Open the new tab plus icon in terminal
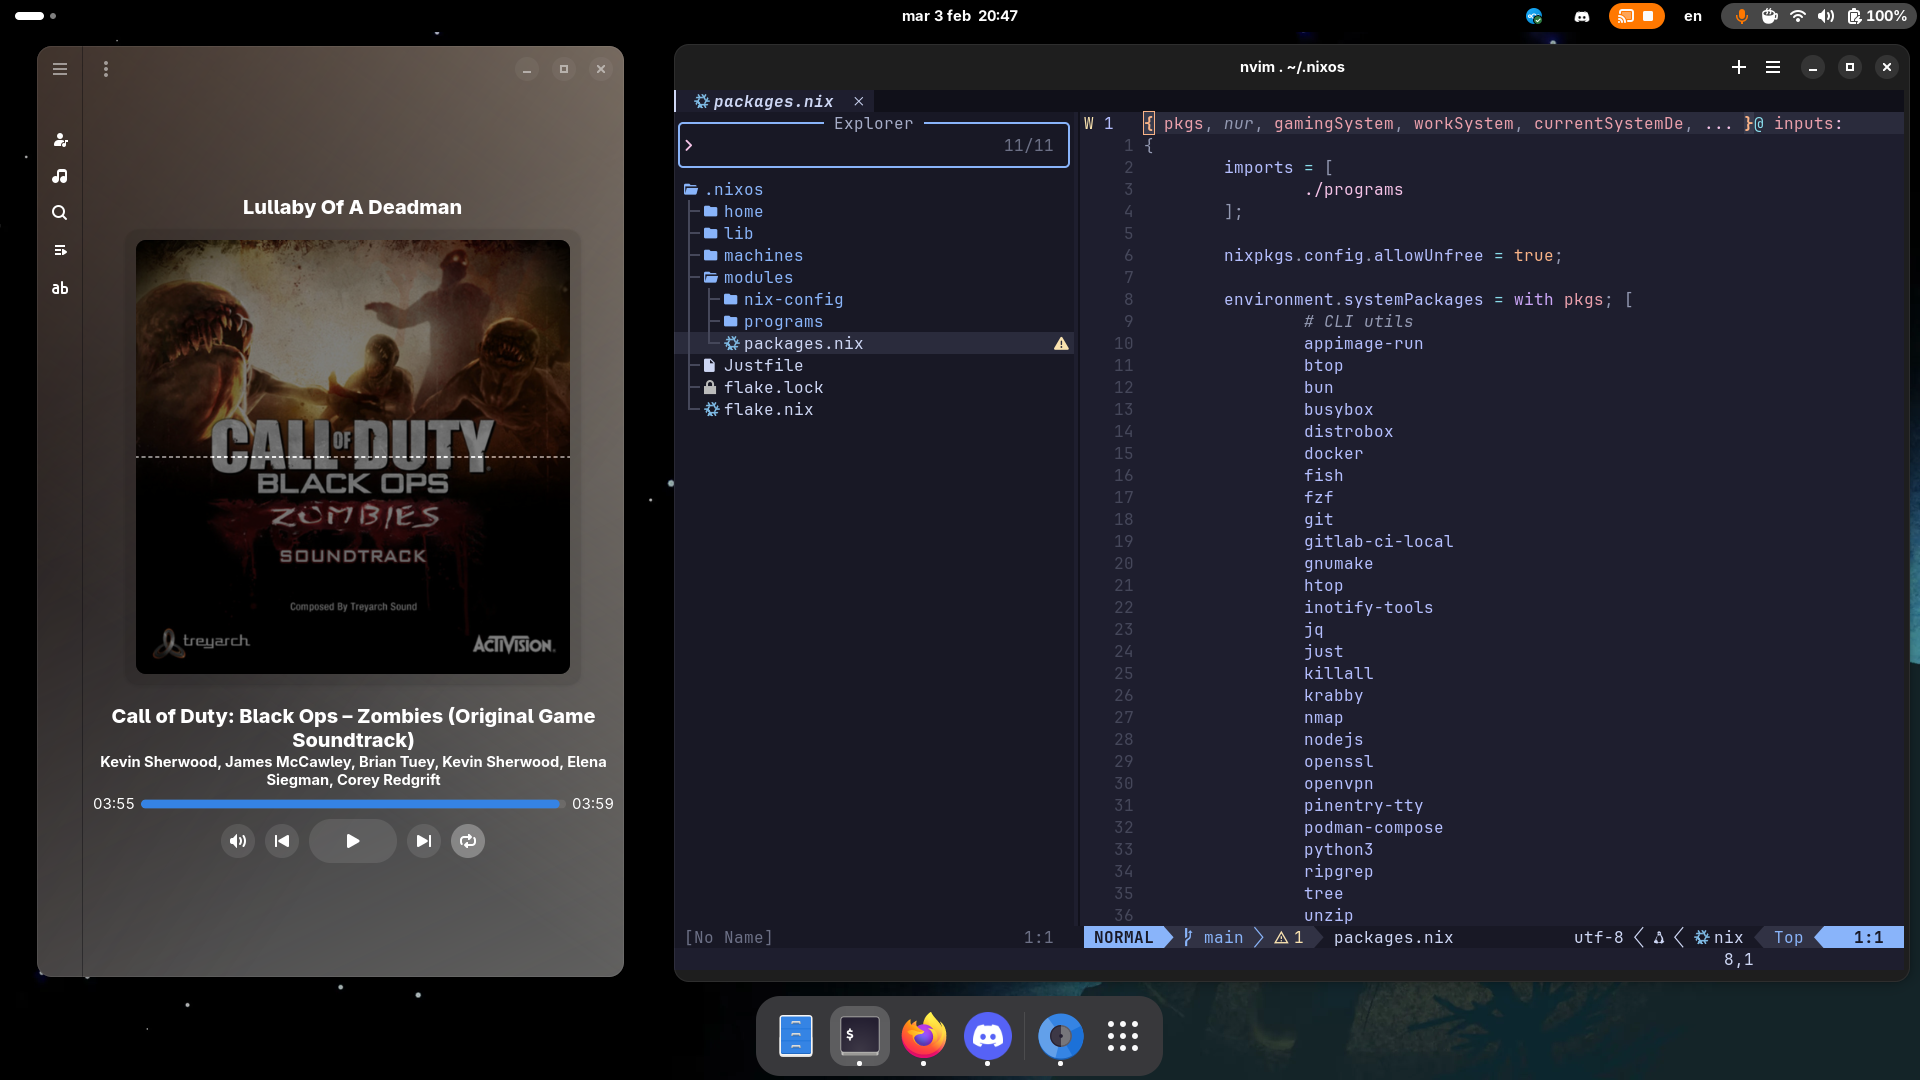The width and height of the screenshot is (1920, 1080). 1738,67
